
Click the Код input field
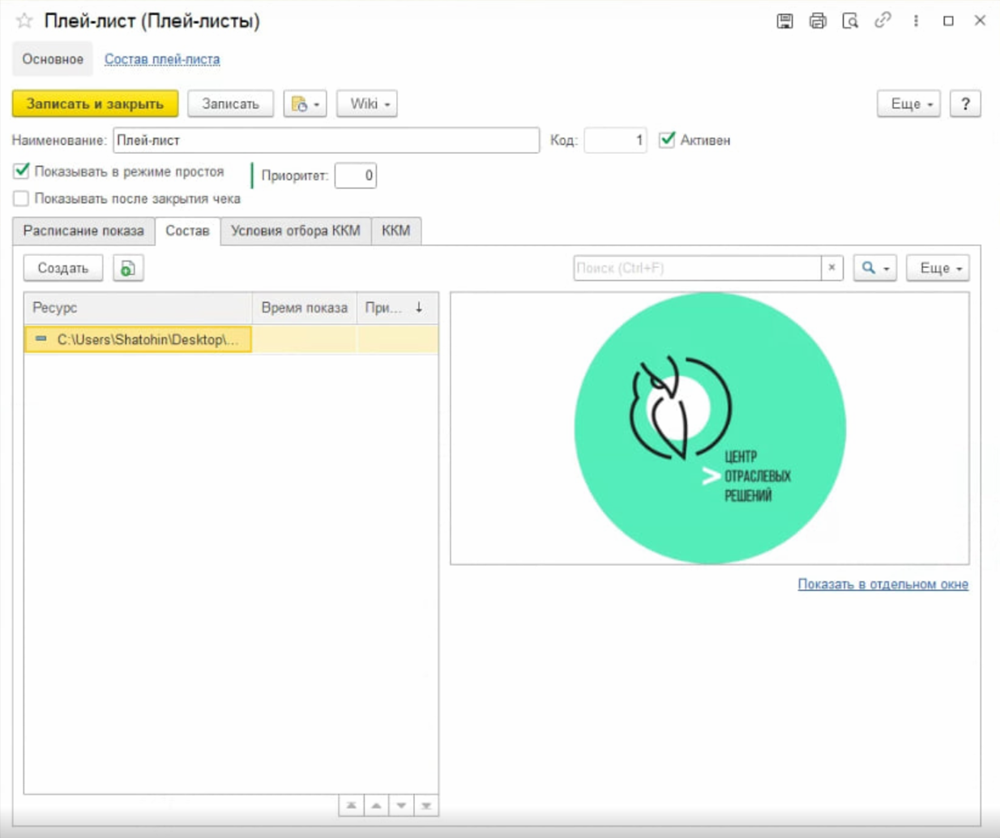(x=615, y=140)
